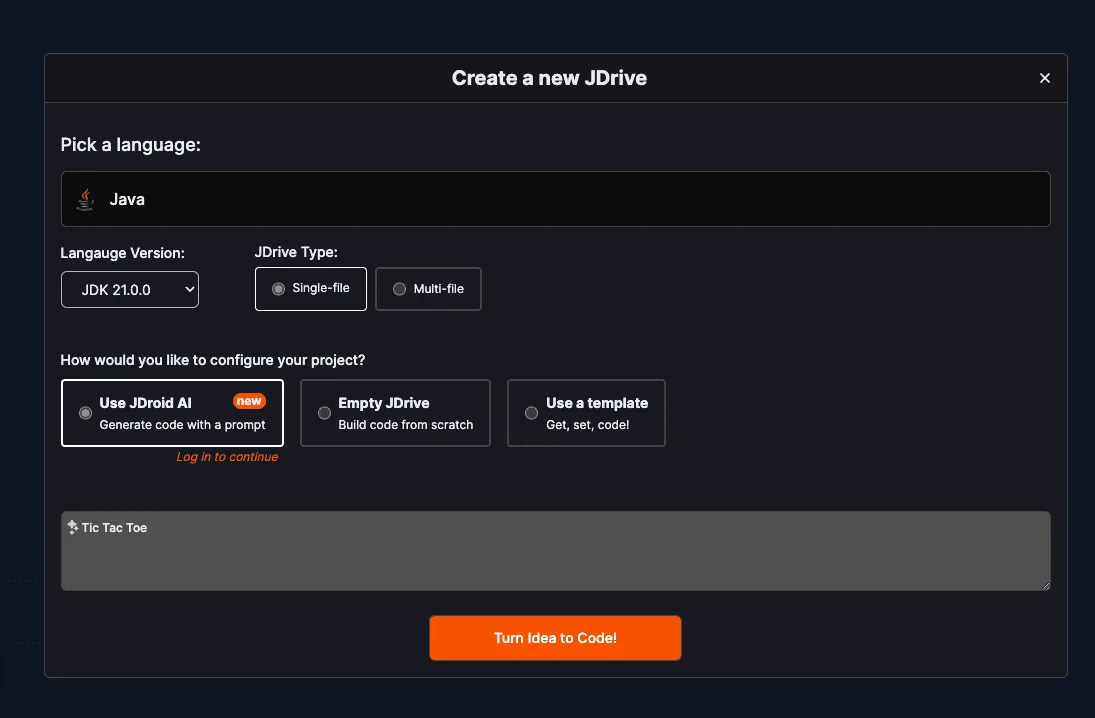This screenshot has height=718, width=1095.
Task: Click the 'Build code from scratch' card
Action: (395, 413)
